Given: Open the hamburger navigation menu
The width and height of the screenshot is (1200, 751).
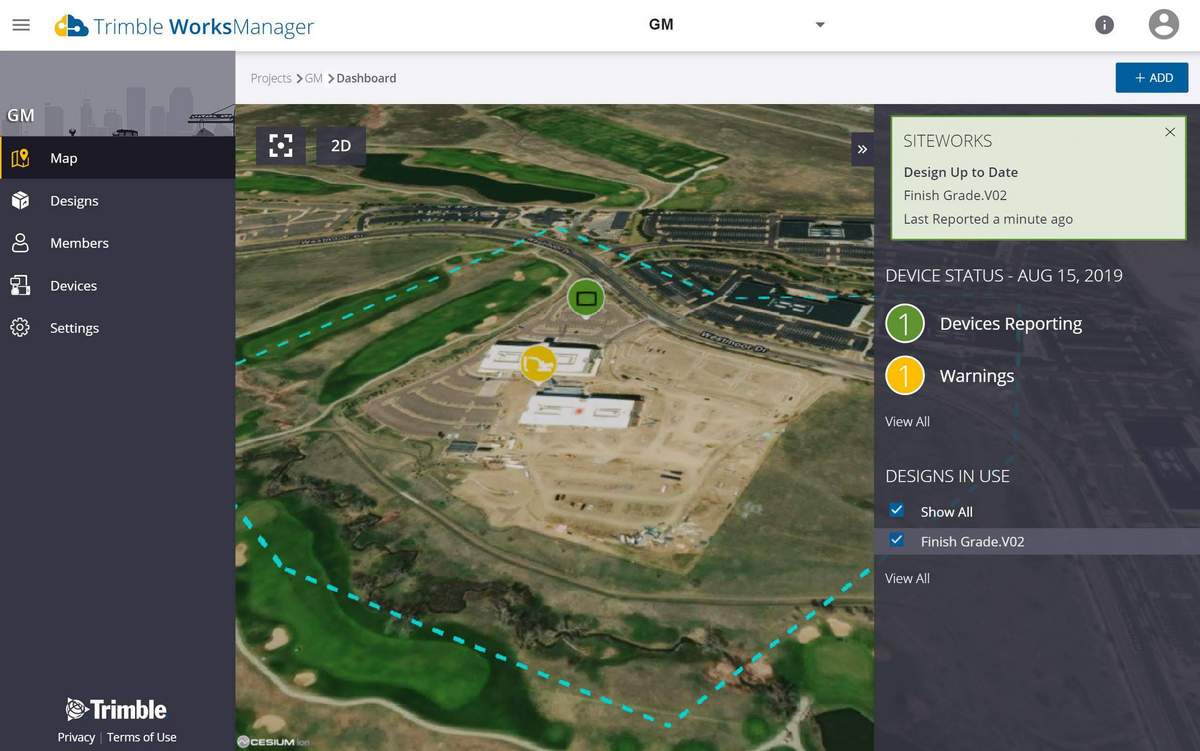Looking at the screenshot, I should (21, 25).
